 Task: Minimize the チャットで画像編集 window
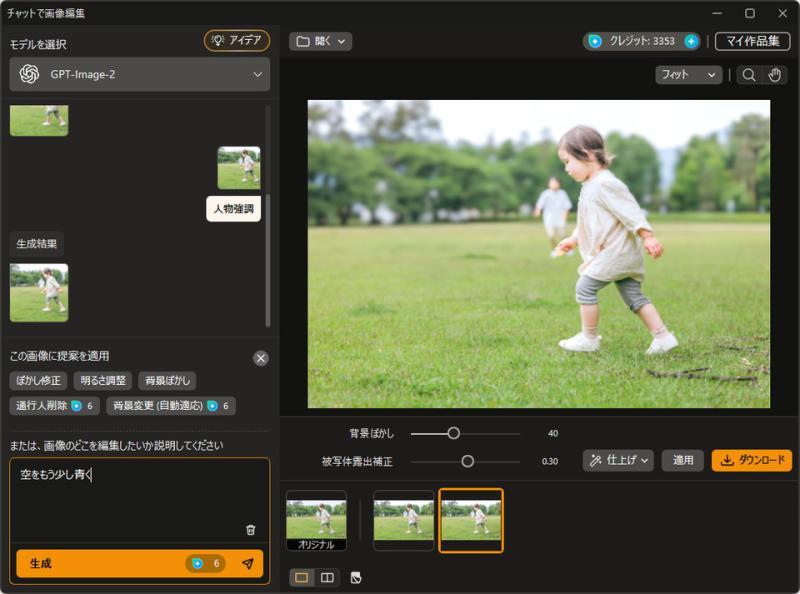coord(717,14)
